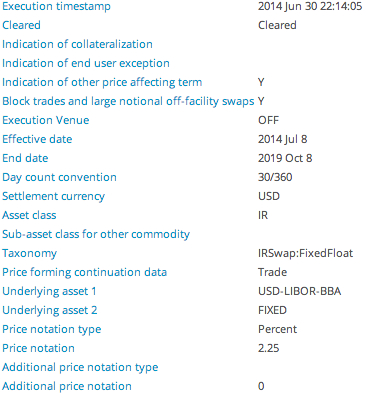Select Price forming continuation data label
The width and height of the screenshot is (366, 398).
(x=84, y=272)
